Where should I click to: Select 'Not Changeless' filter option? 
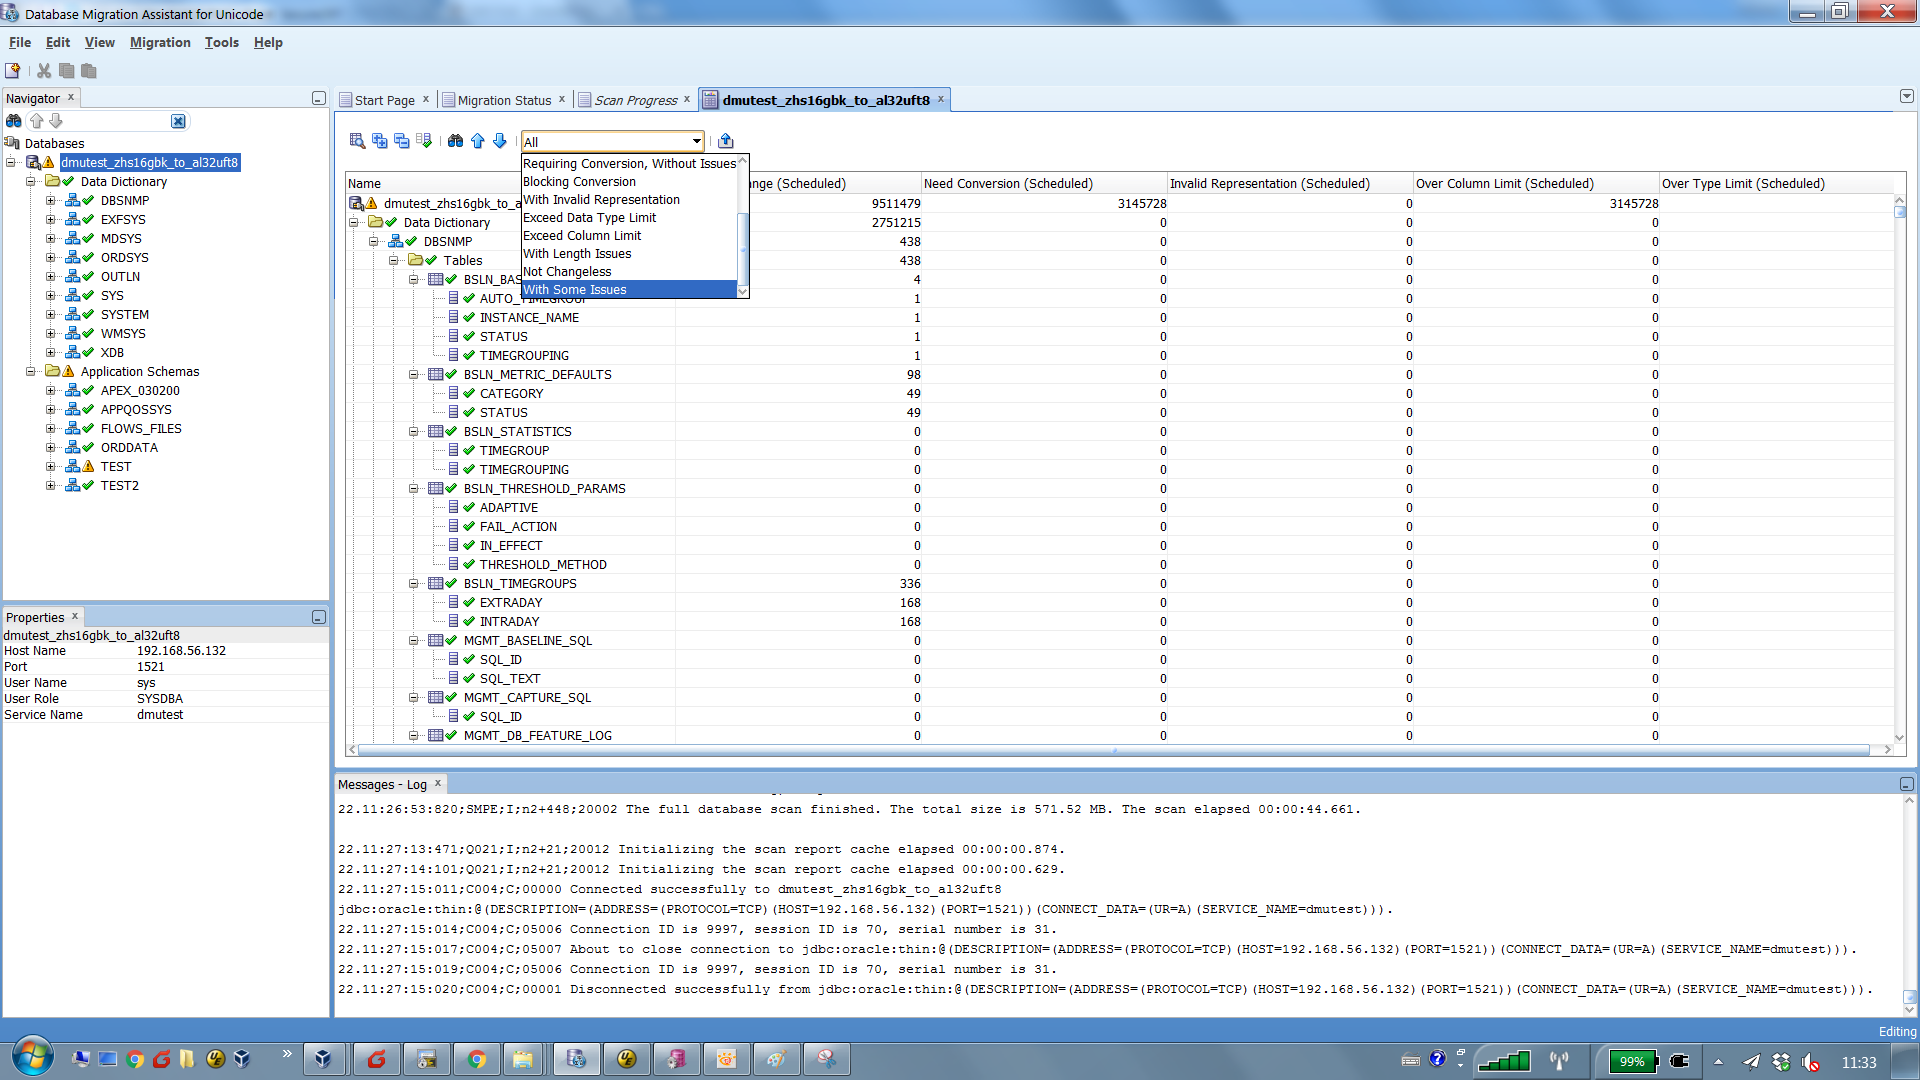629,272
